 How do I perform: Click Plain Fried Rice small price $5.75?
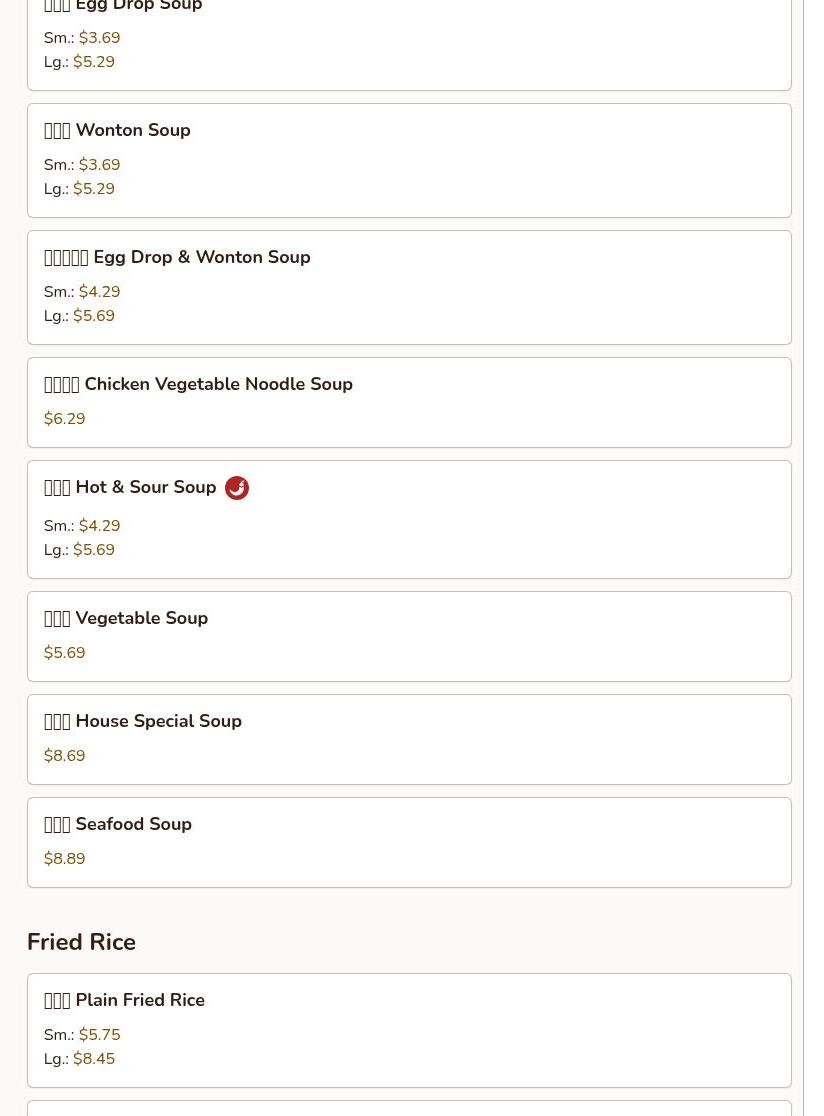tap(99, 1035)
